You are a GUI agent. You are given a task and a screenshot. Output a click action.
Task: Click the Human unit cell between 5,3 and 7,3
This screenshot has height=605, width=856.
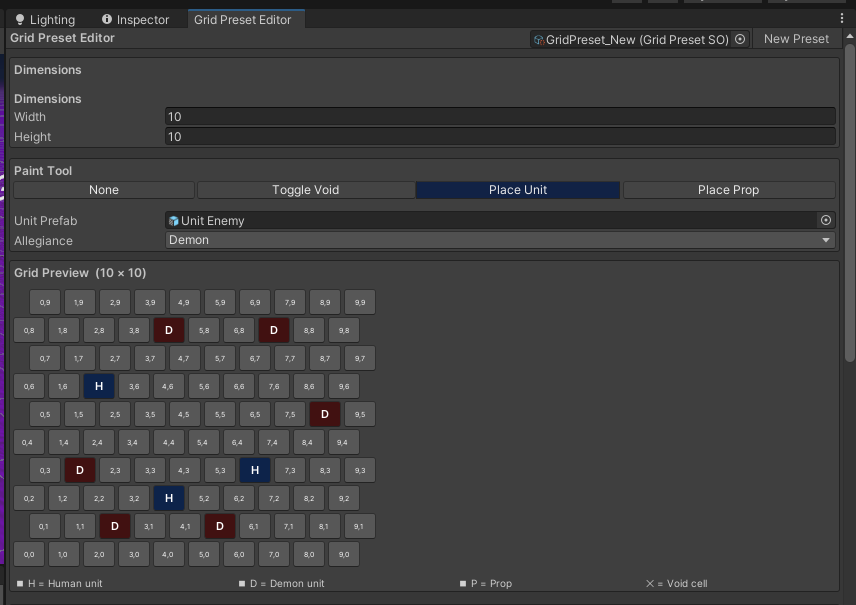click(x=255, y=470)
